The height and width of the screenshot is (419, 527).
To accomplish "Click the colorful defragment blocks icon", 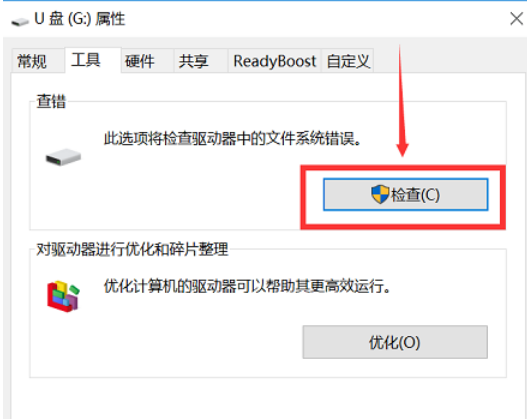I will point(63,296).
